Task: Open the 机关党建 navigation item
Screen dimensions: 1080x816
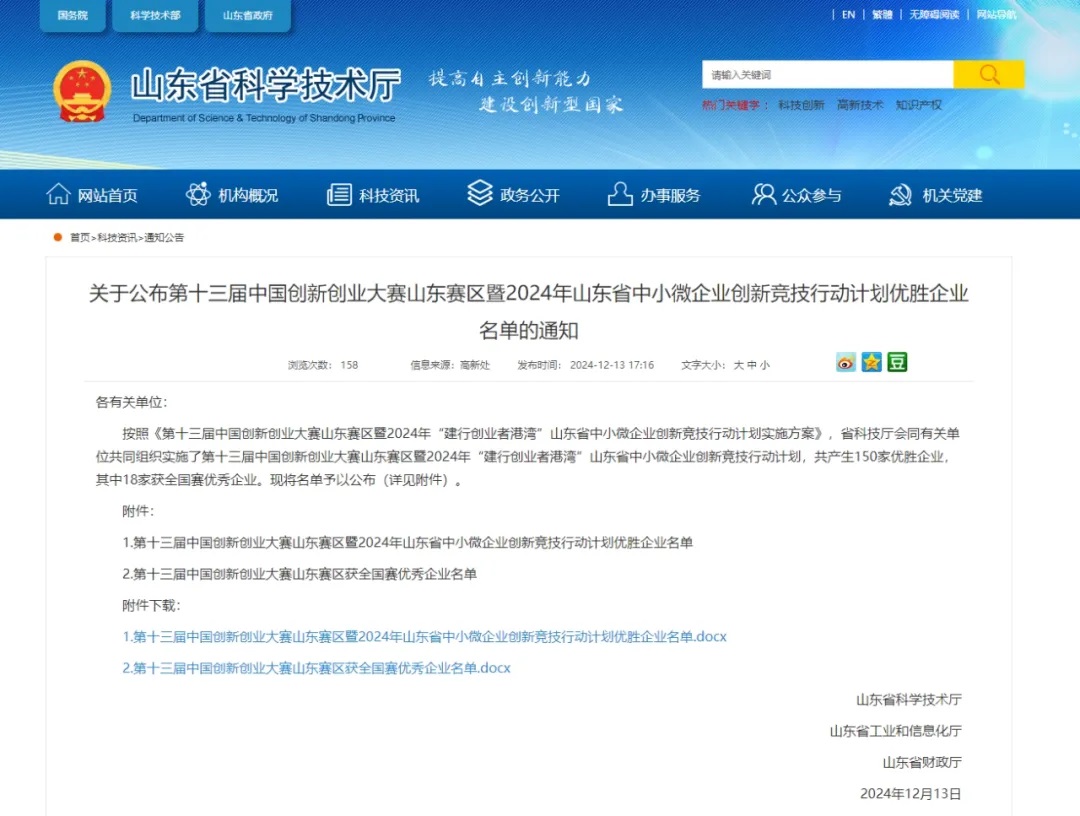Action: coord(936,195)
